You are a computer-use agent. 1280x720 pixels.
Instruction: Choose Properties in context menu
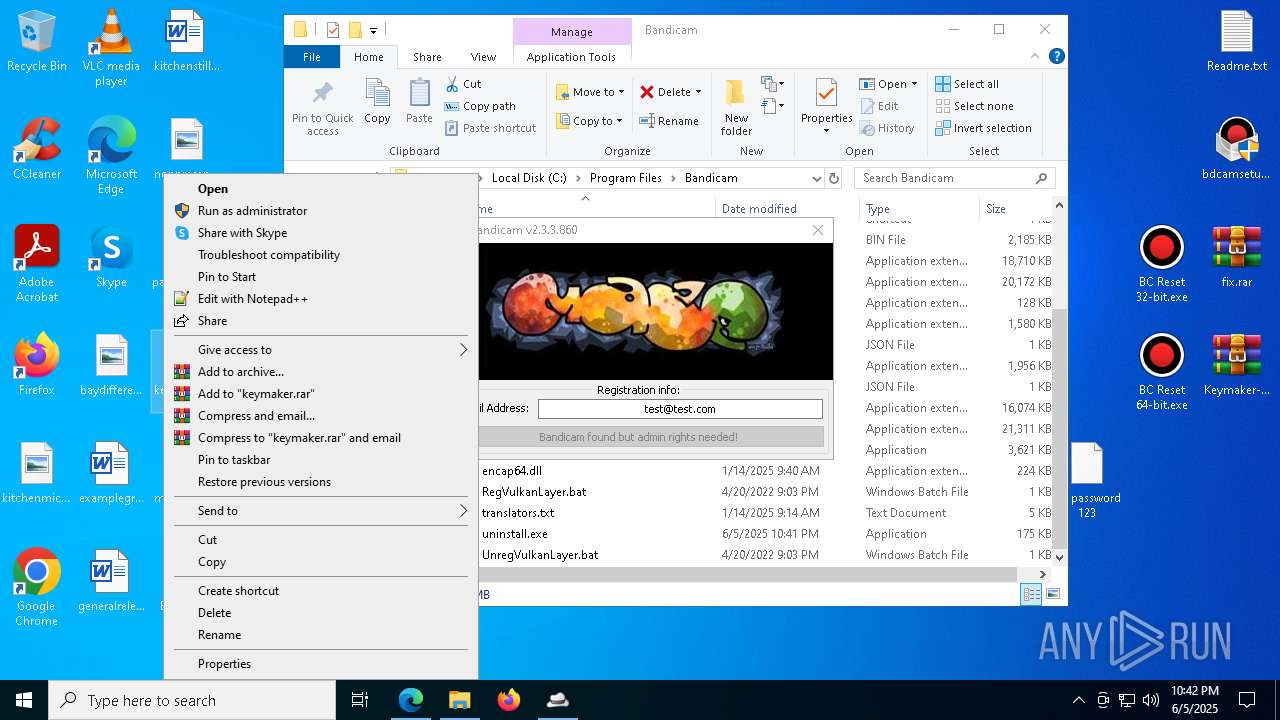coord(321,664)
